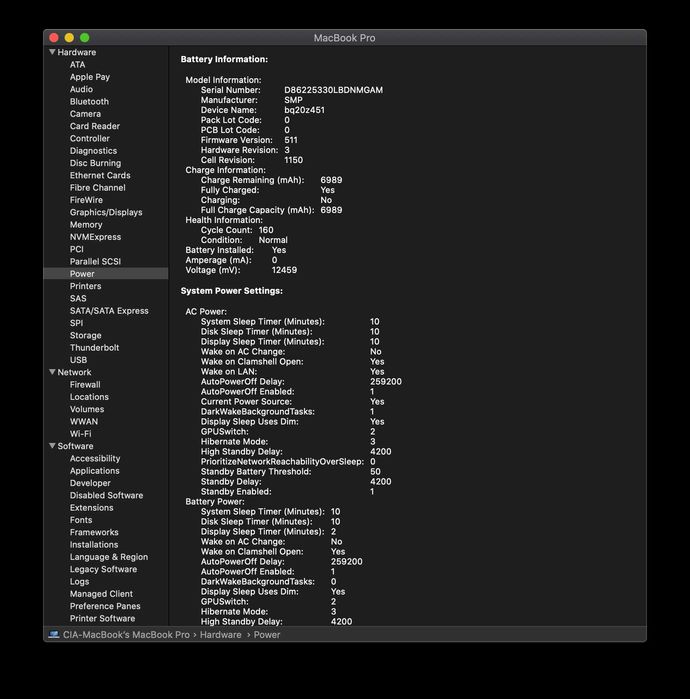Screen dimensions: 690x699
Task: Click serial number D86225330LBDNMGAM
Action: pyautogui.click(x=333, y=90)
